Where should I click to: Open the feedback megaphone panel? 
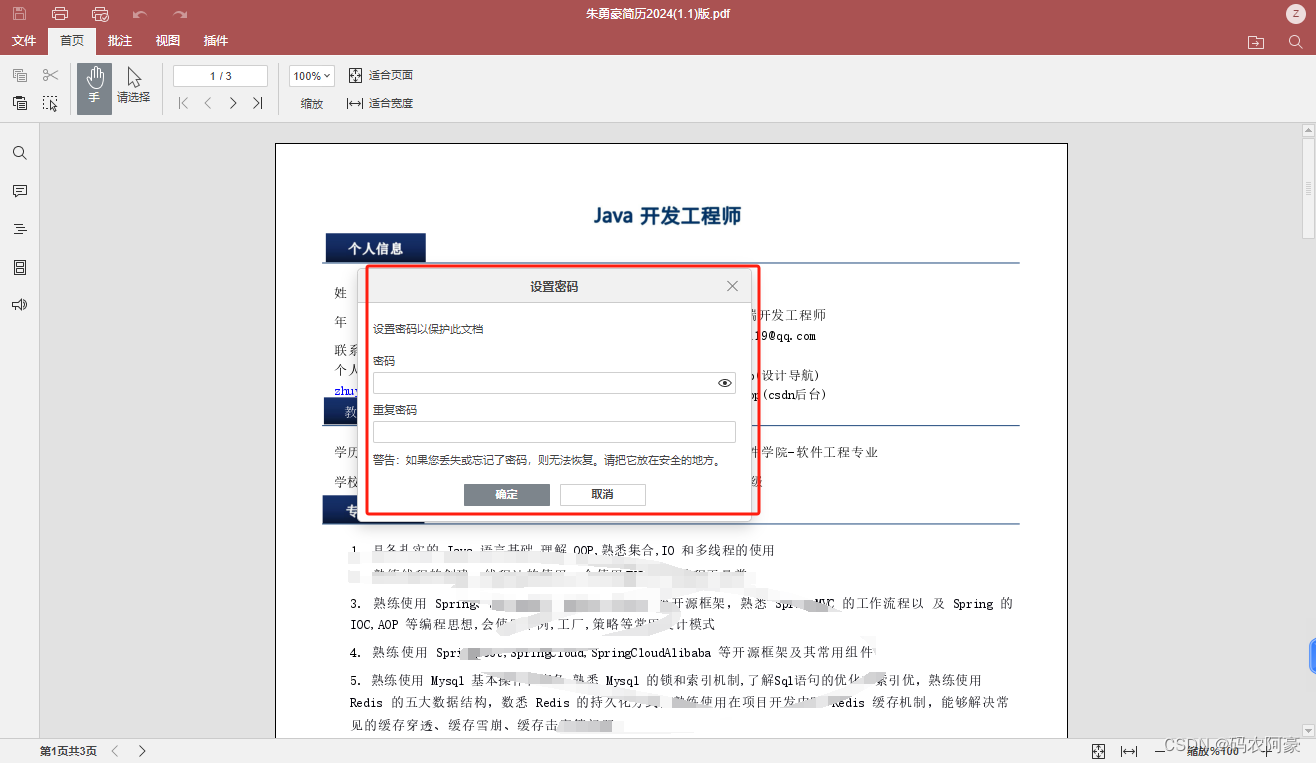[x=20, y=305]
